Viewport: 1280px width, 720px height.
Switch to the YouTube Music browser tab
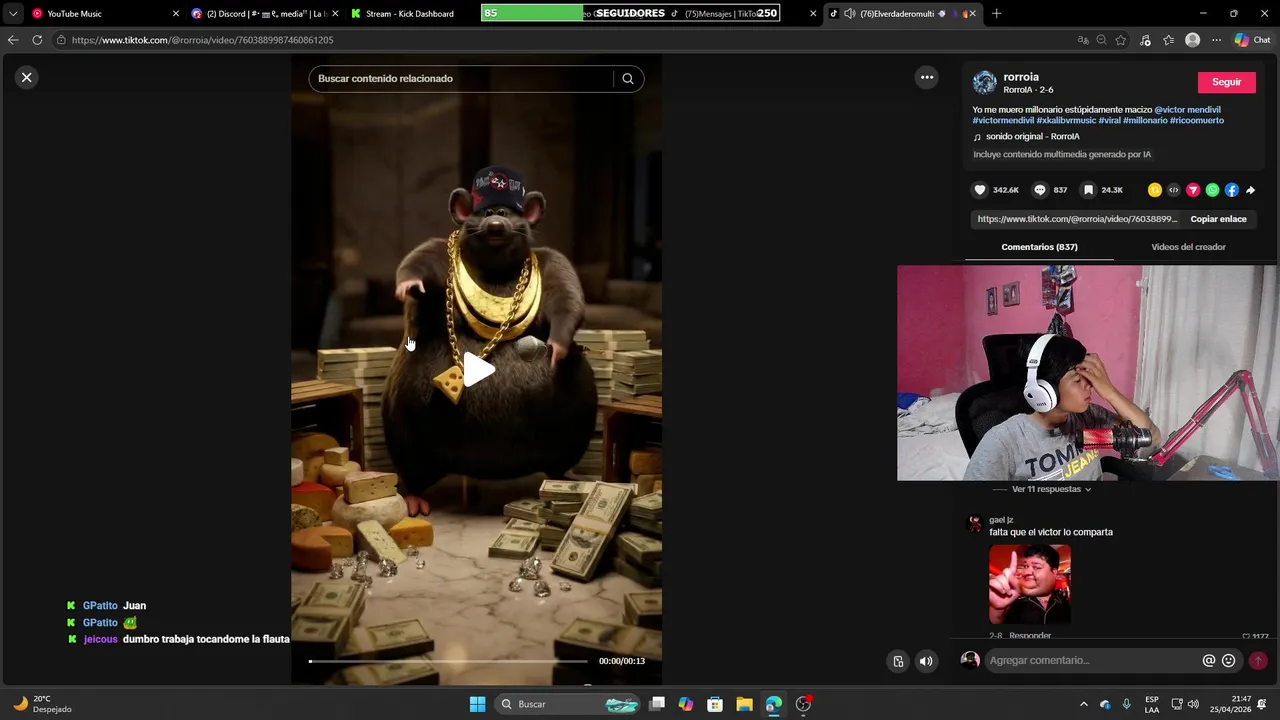(x=102, y=14)
